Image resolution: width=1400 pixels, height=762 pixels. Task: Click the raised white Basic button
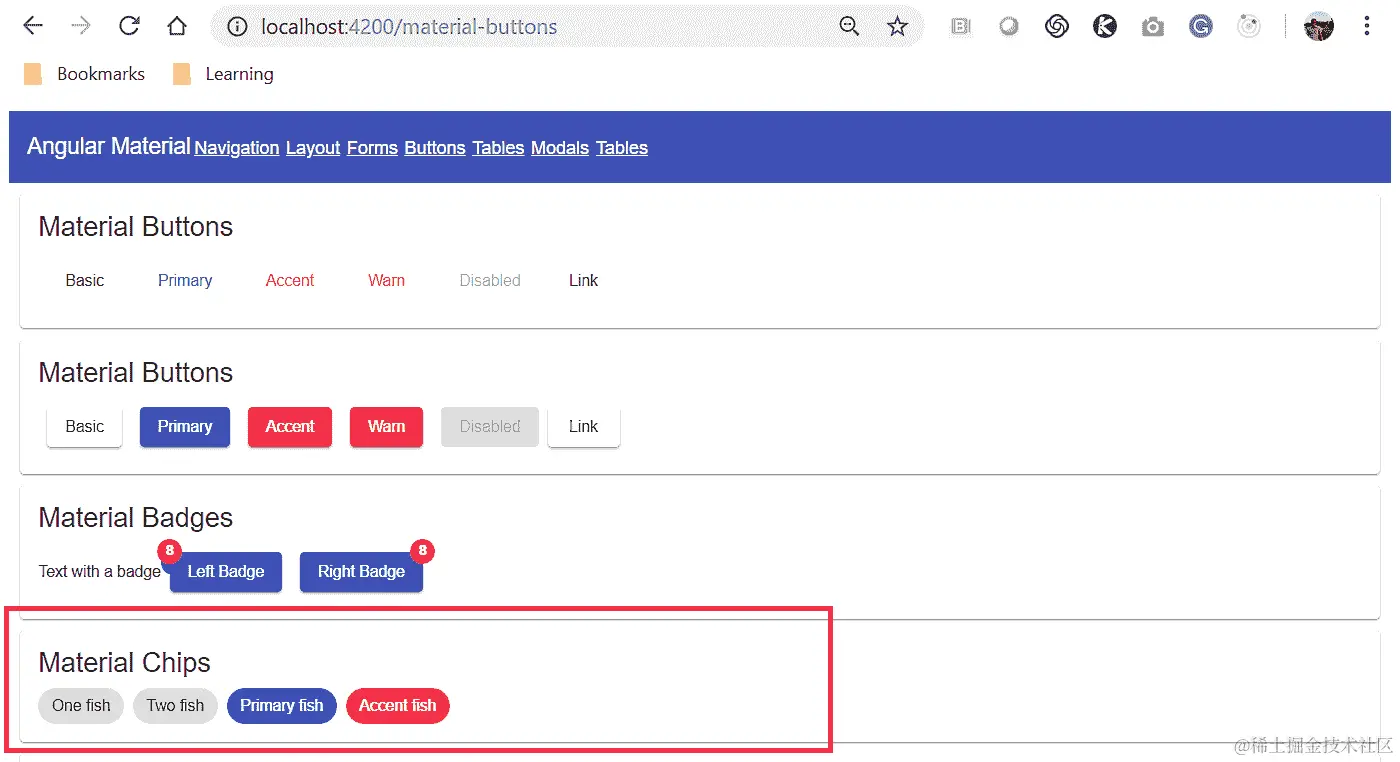pyautogui.click(x=85, y=427)
